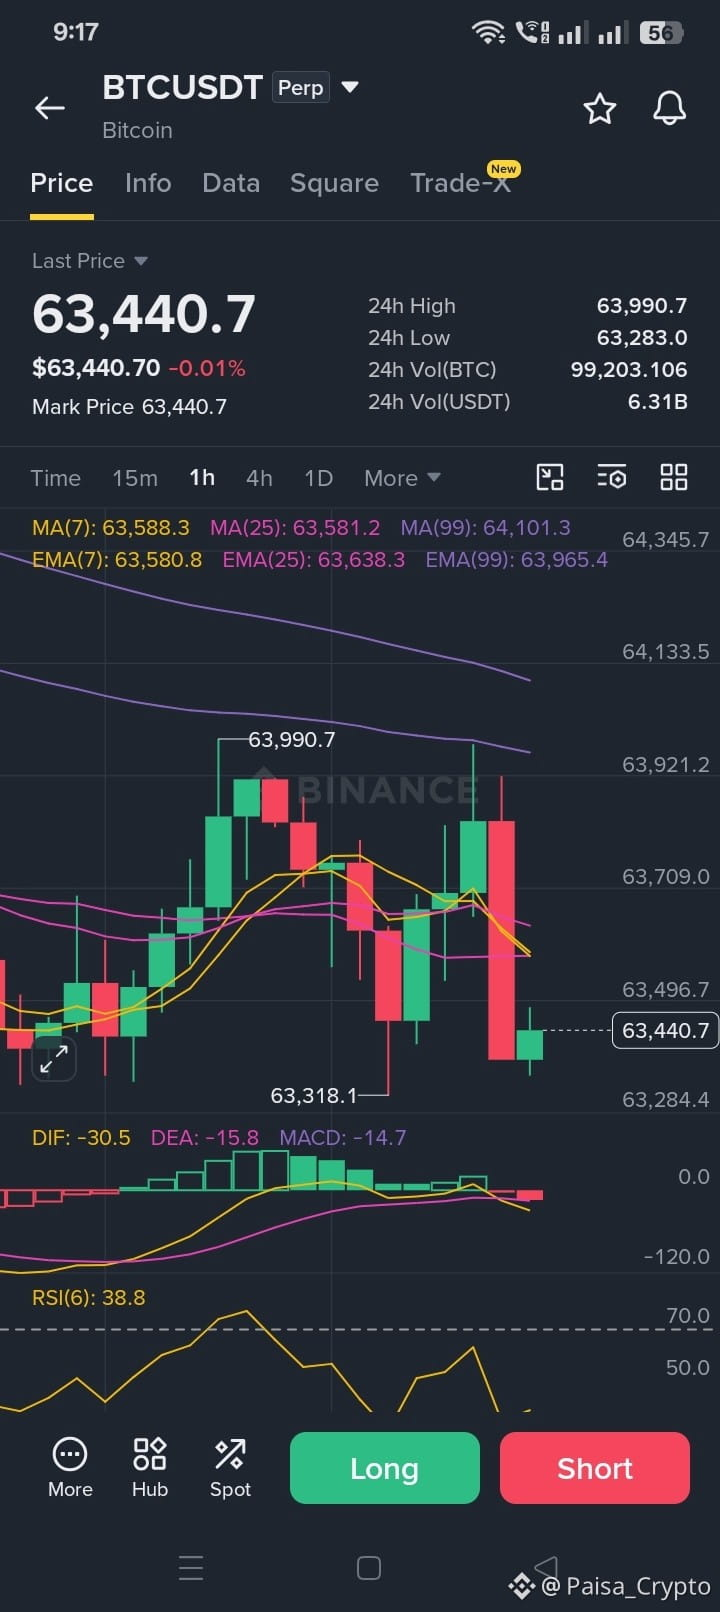Tap the RSI(6): 38.8 label

coord(89,1297)
